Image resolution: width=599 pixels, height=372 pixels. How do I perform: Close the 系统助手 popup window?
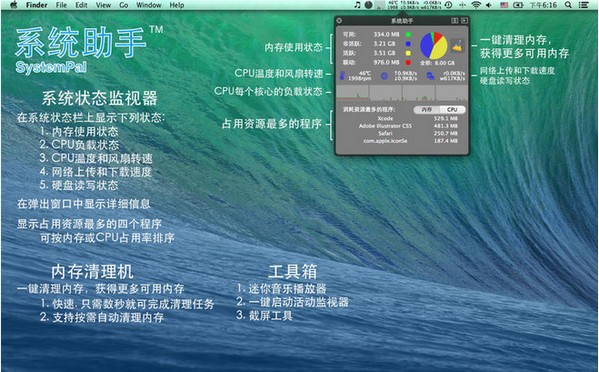[339, 21]
